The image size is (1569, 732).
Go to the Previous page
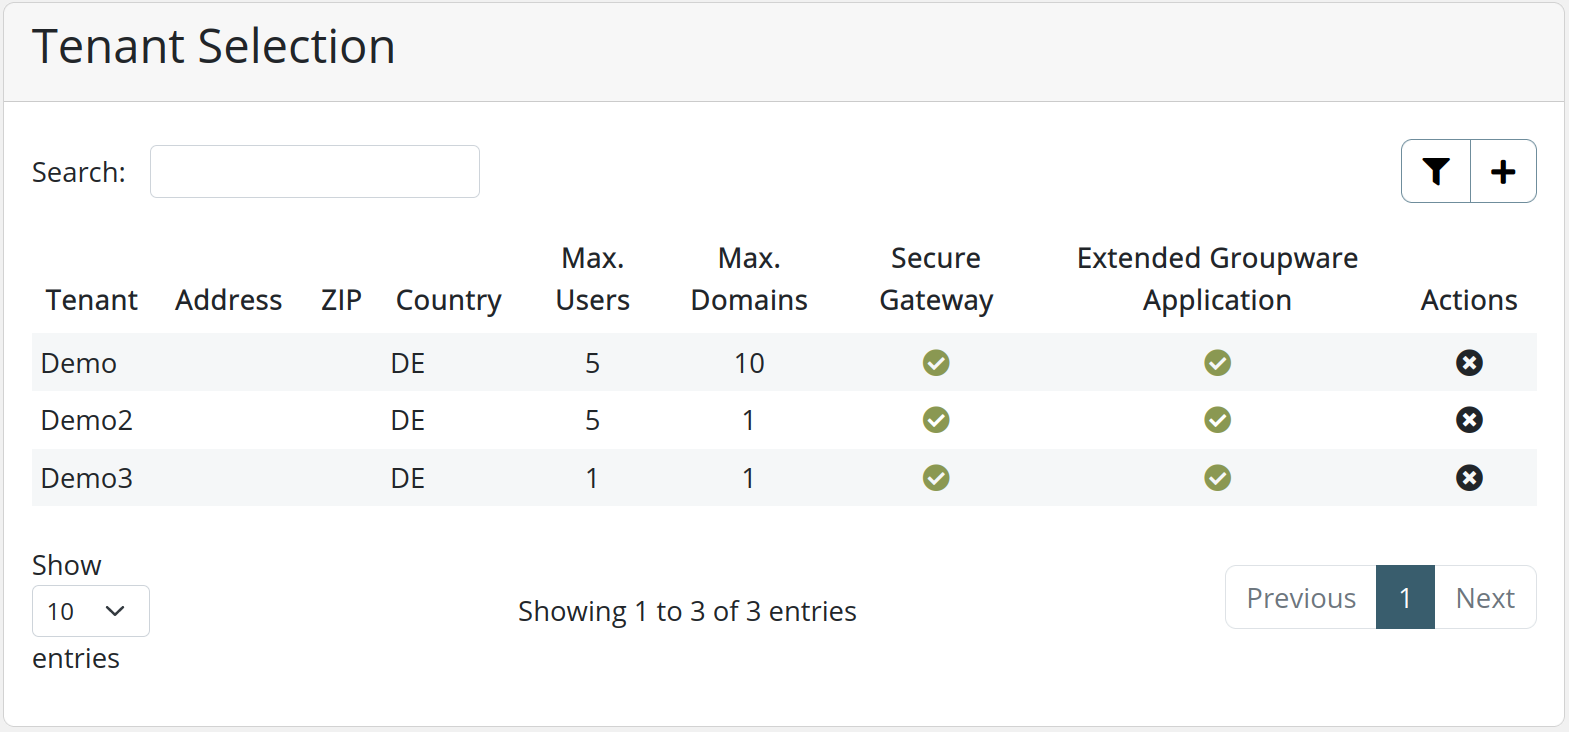coord(1301,598)
